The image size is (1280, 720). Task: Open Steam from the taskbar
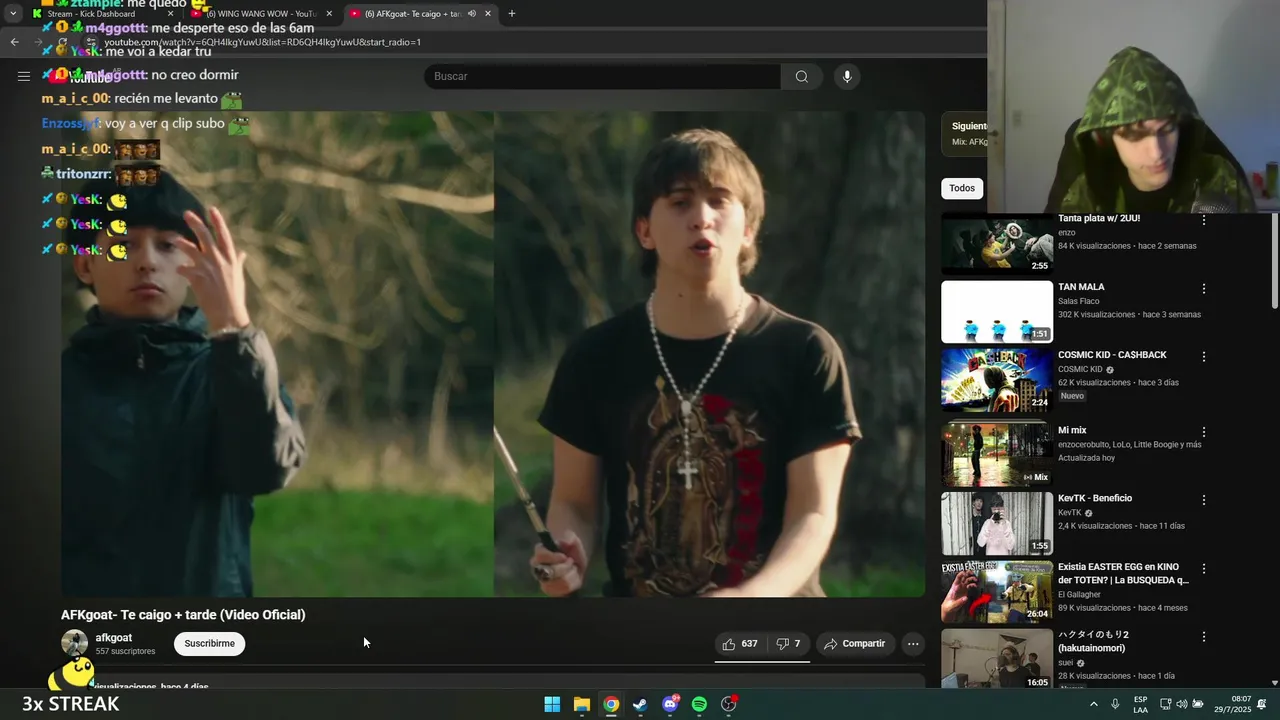pyautogui.click(x=640, y=704)
